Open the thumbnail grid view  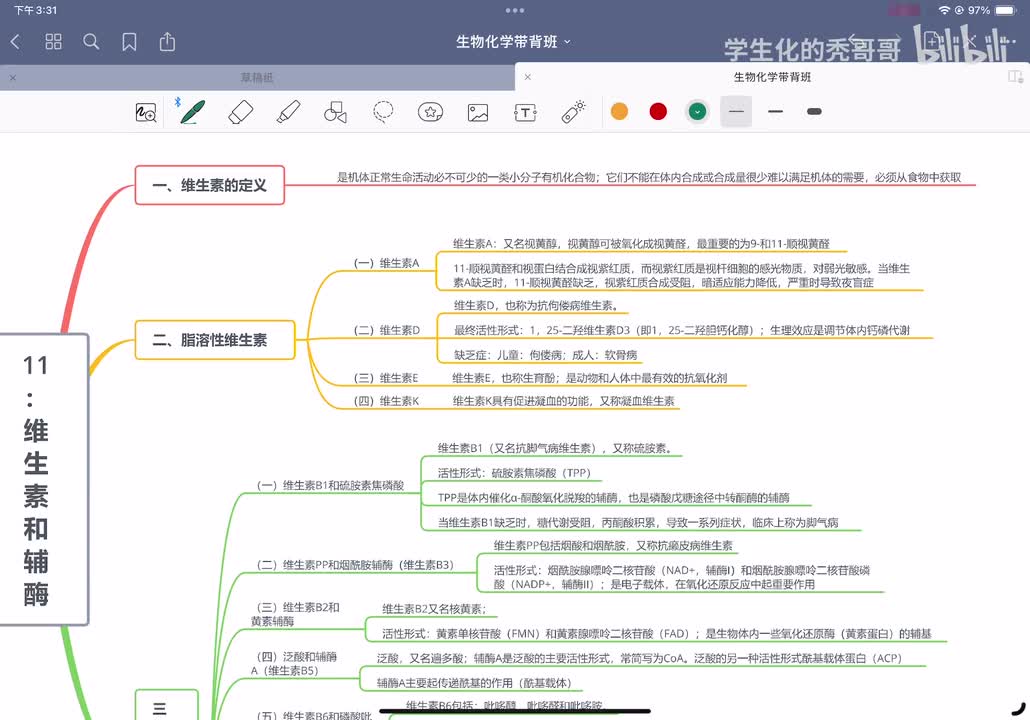tap(53, 42)
